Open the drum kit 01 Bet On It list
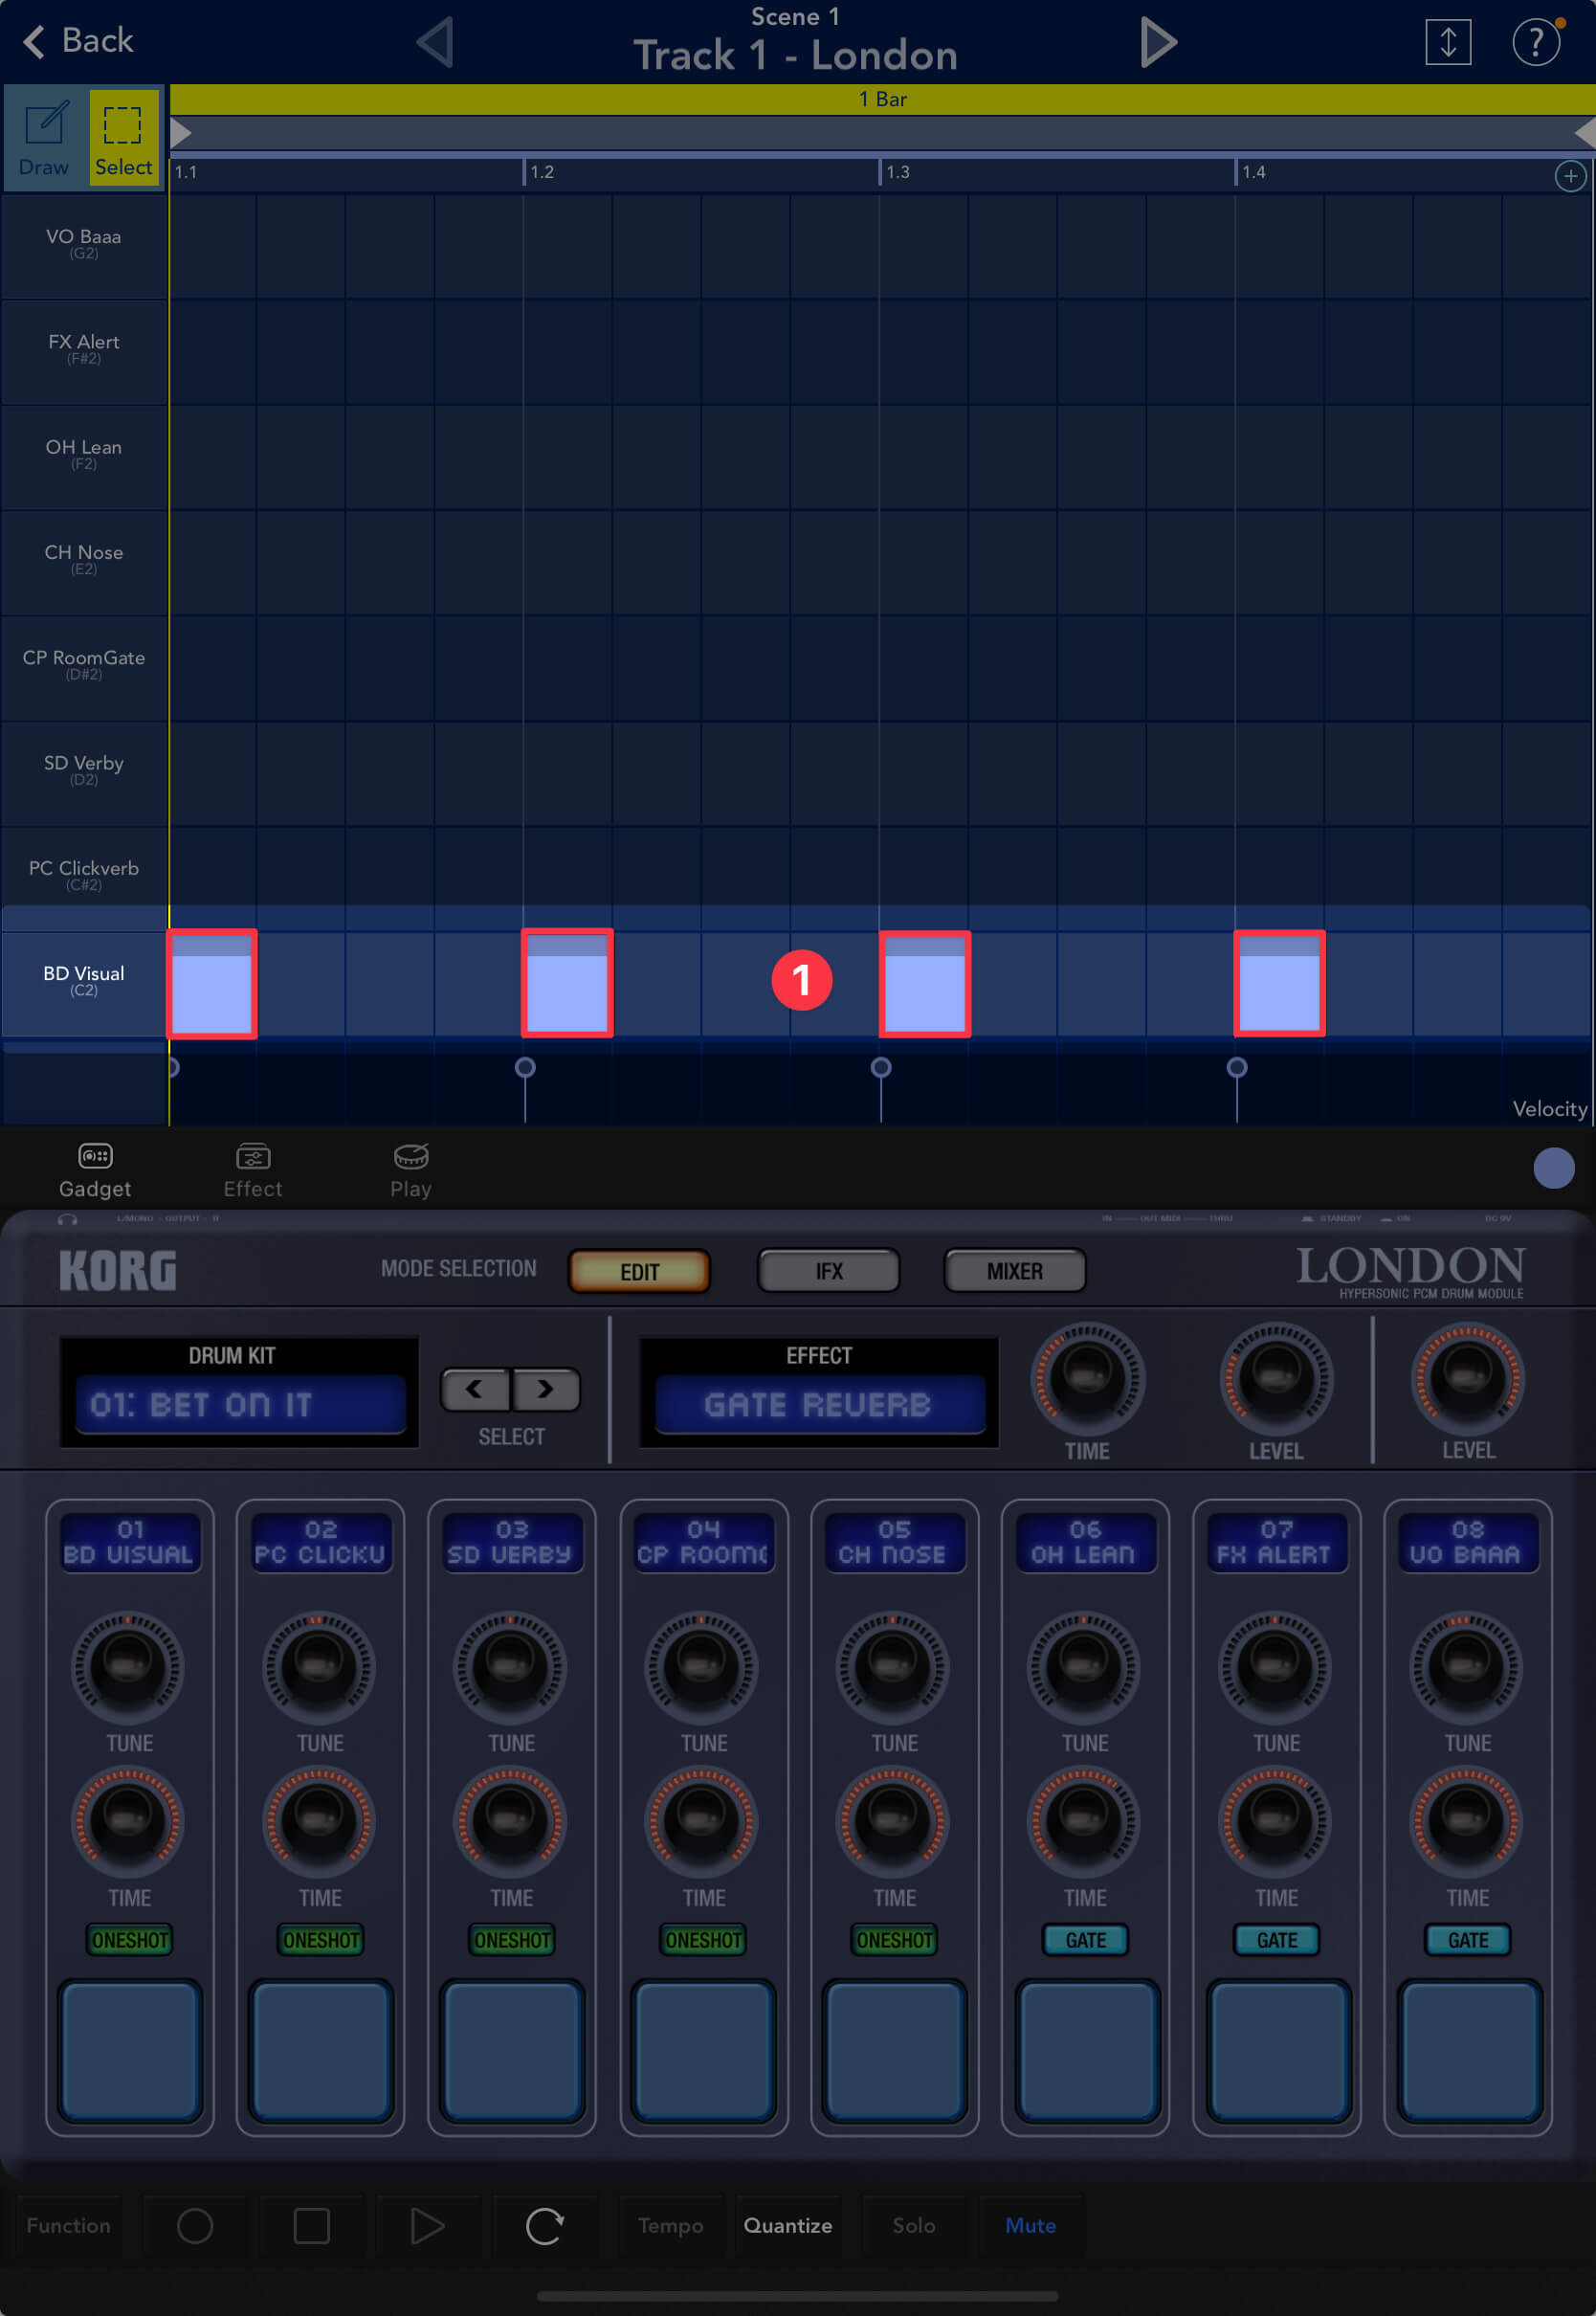The height and width of the screenshot is (2316, 1596). pos(240,1404)
